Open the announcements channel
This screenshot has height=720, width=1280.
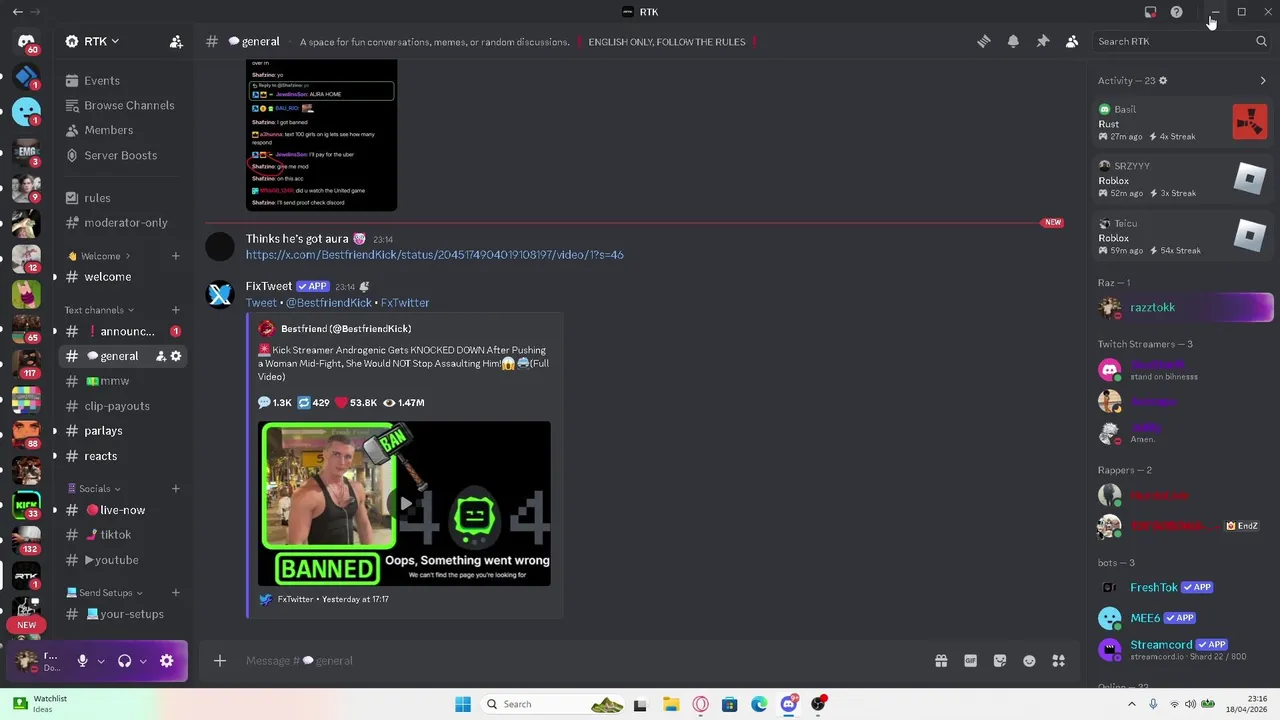pyautogui.click(x=124, y=331)
